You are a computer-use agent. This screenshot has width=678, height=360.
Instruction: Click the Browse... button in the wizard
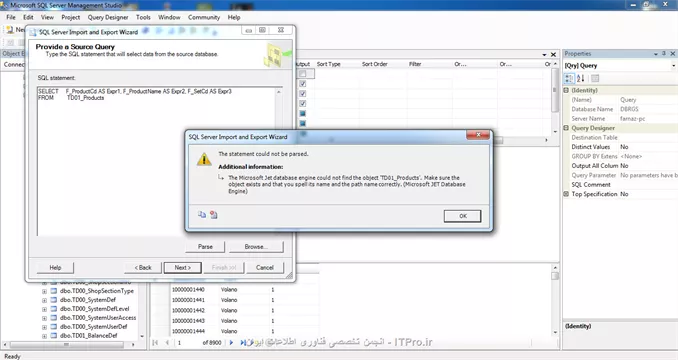coord(256,247)
